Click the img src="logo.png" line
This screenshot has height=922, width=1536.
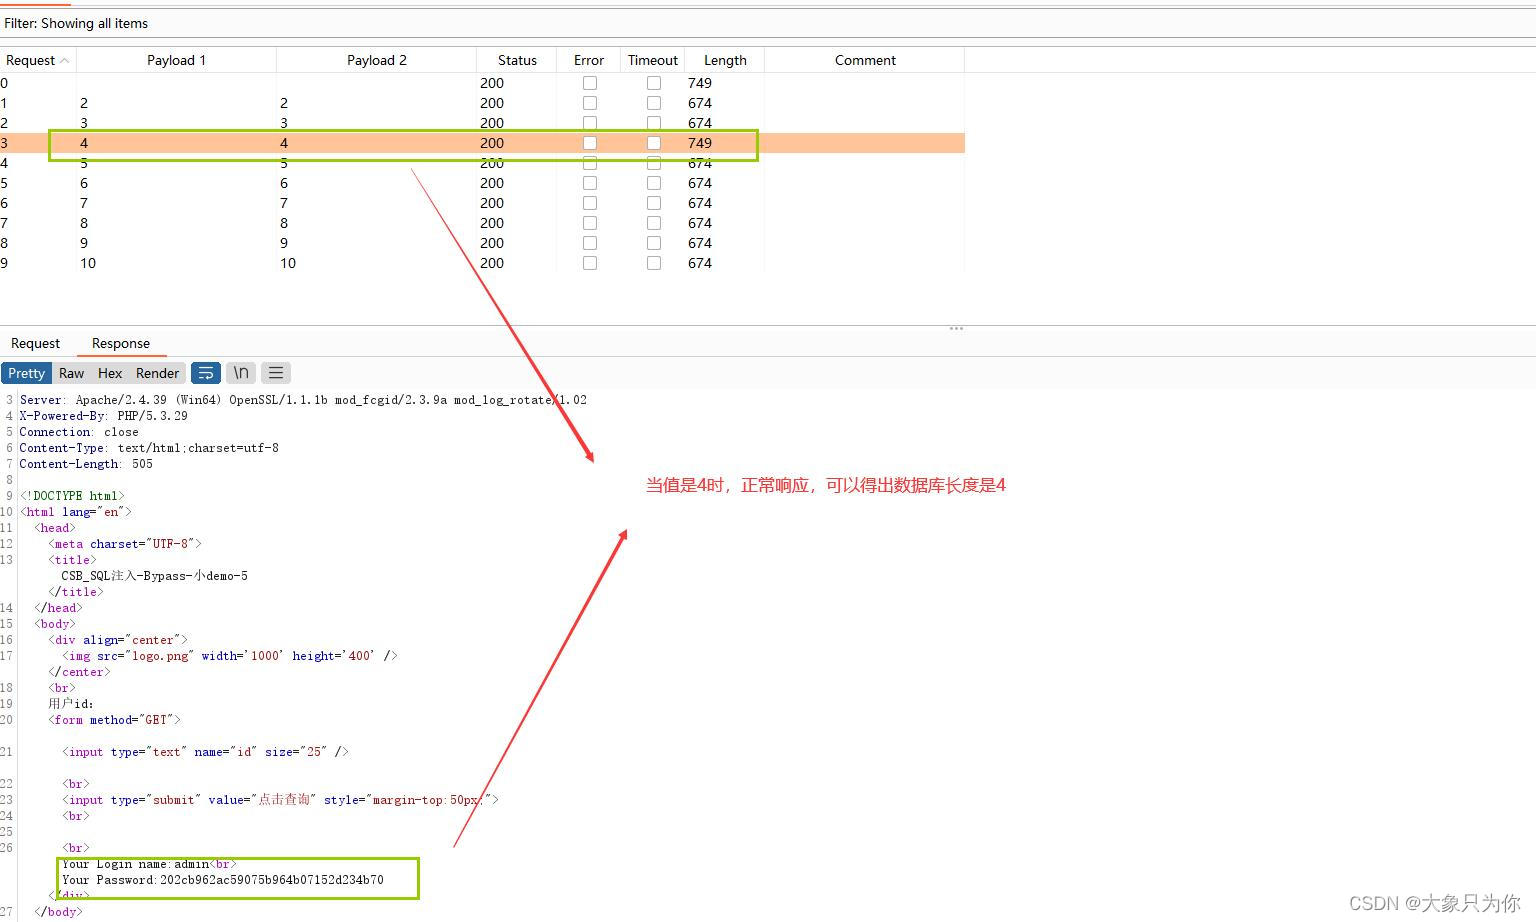point(230,656)
